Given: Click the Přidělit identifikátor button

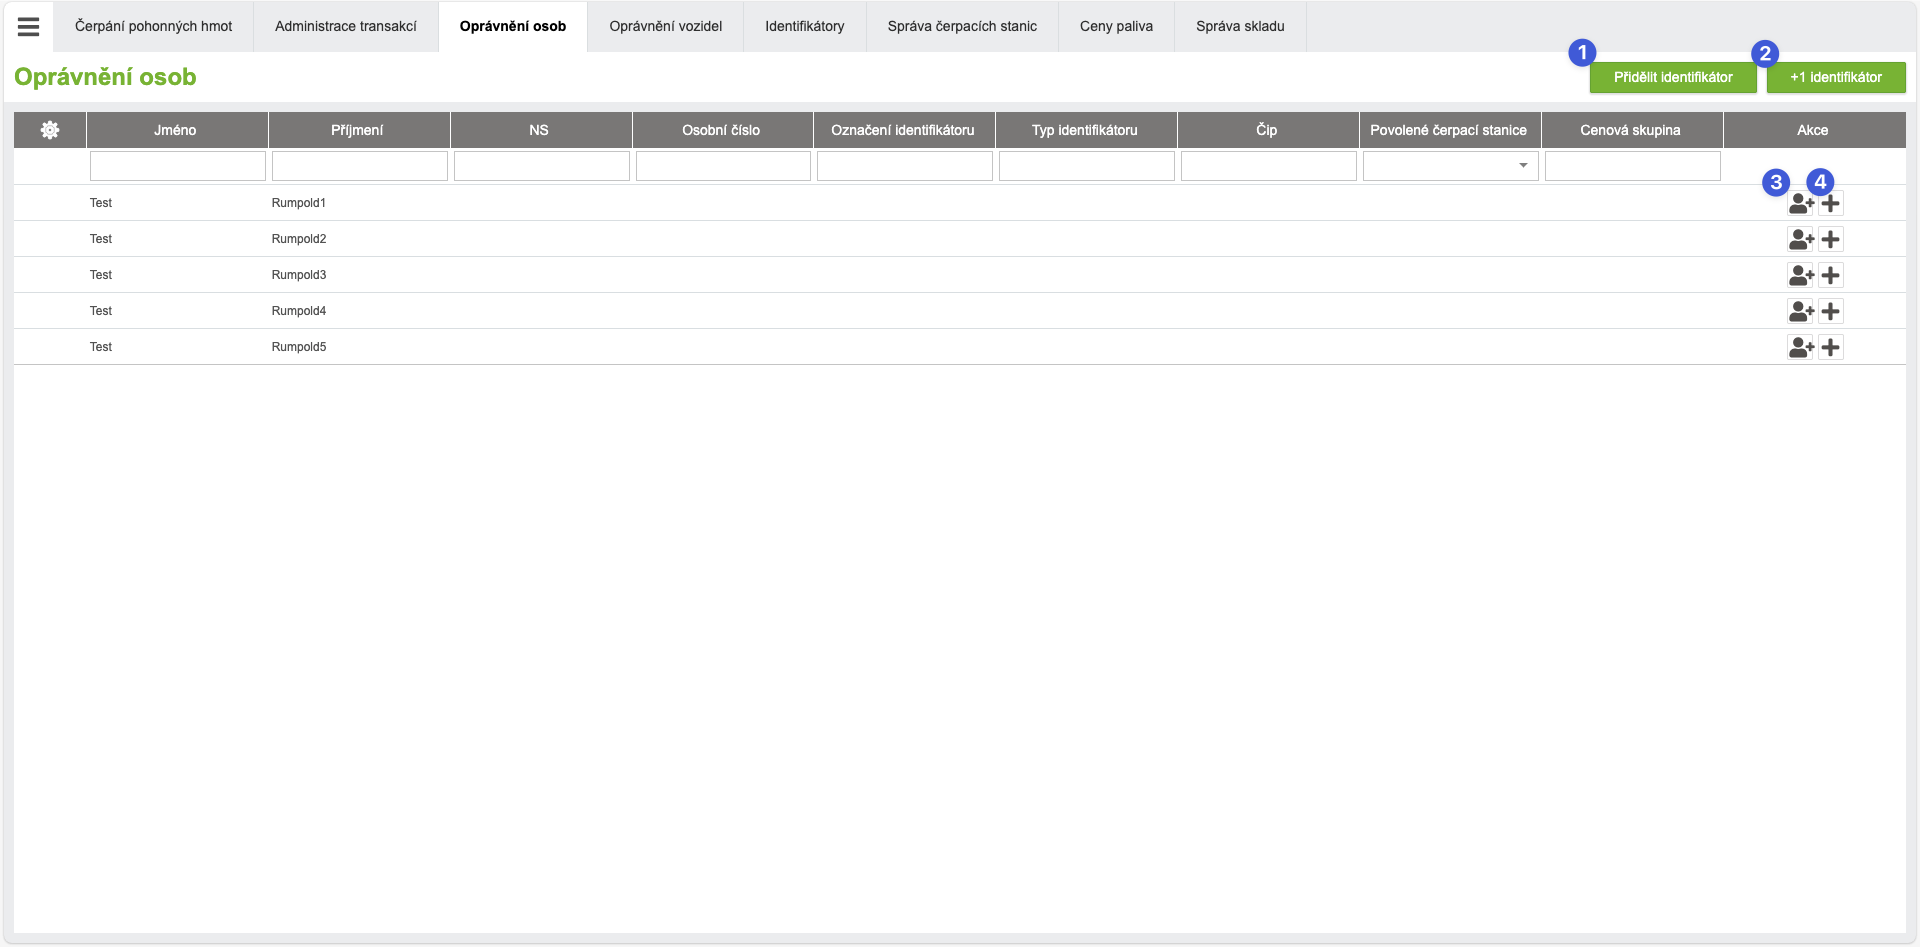Looking at the screenshot, I should [1673, 77].
